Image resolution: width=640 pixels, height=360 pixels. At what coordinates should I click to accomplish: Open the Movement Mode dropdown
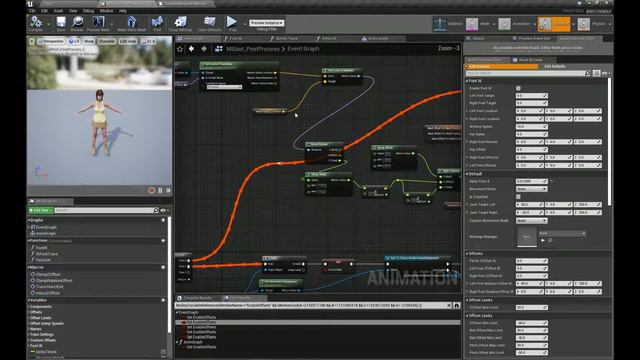[531, 189]
